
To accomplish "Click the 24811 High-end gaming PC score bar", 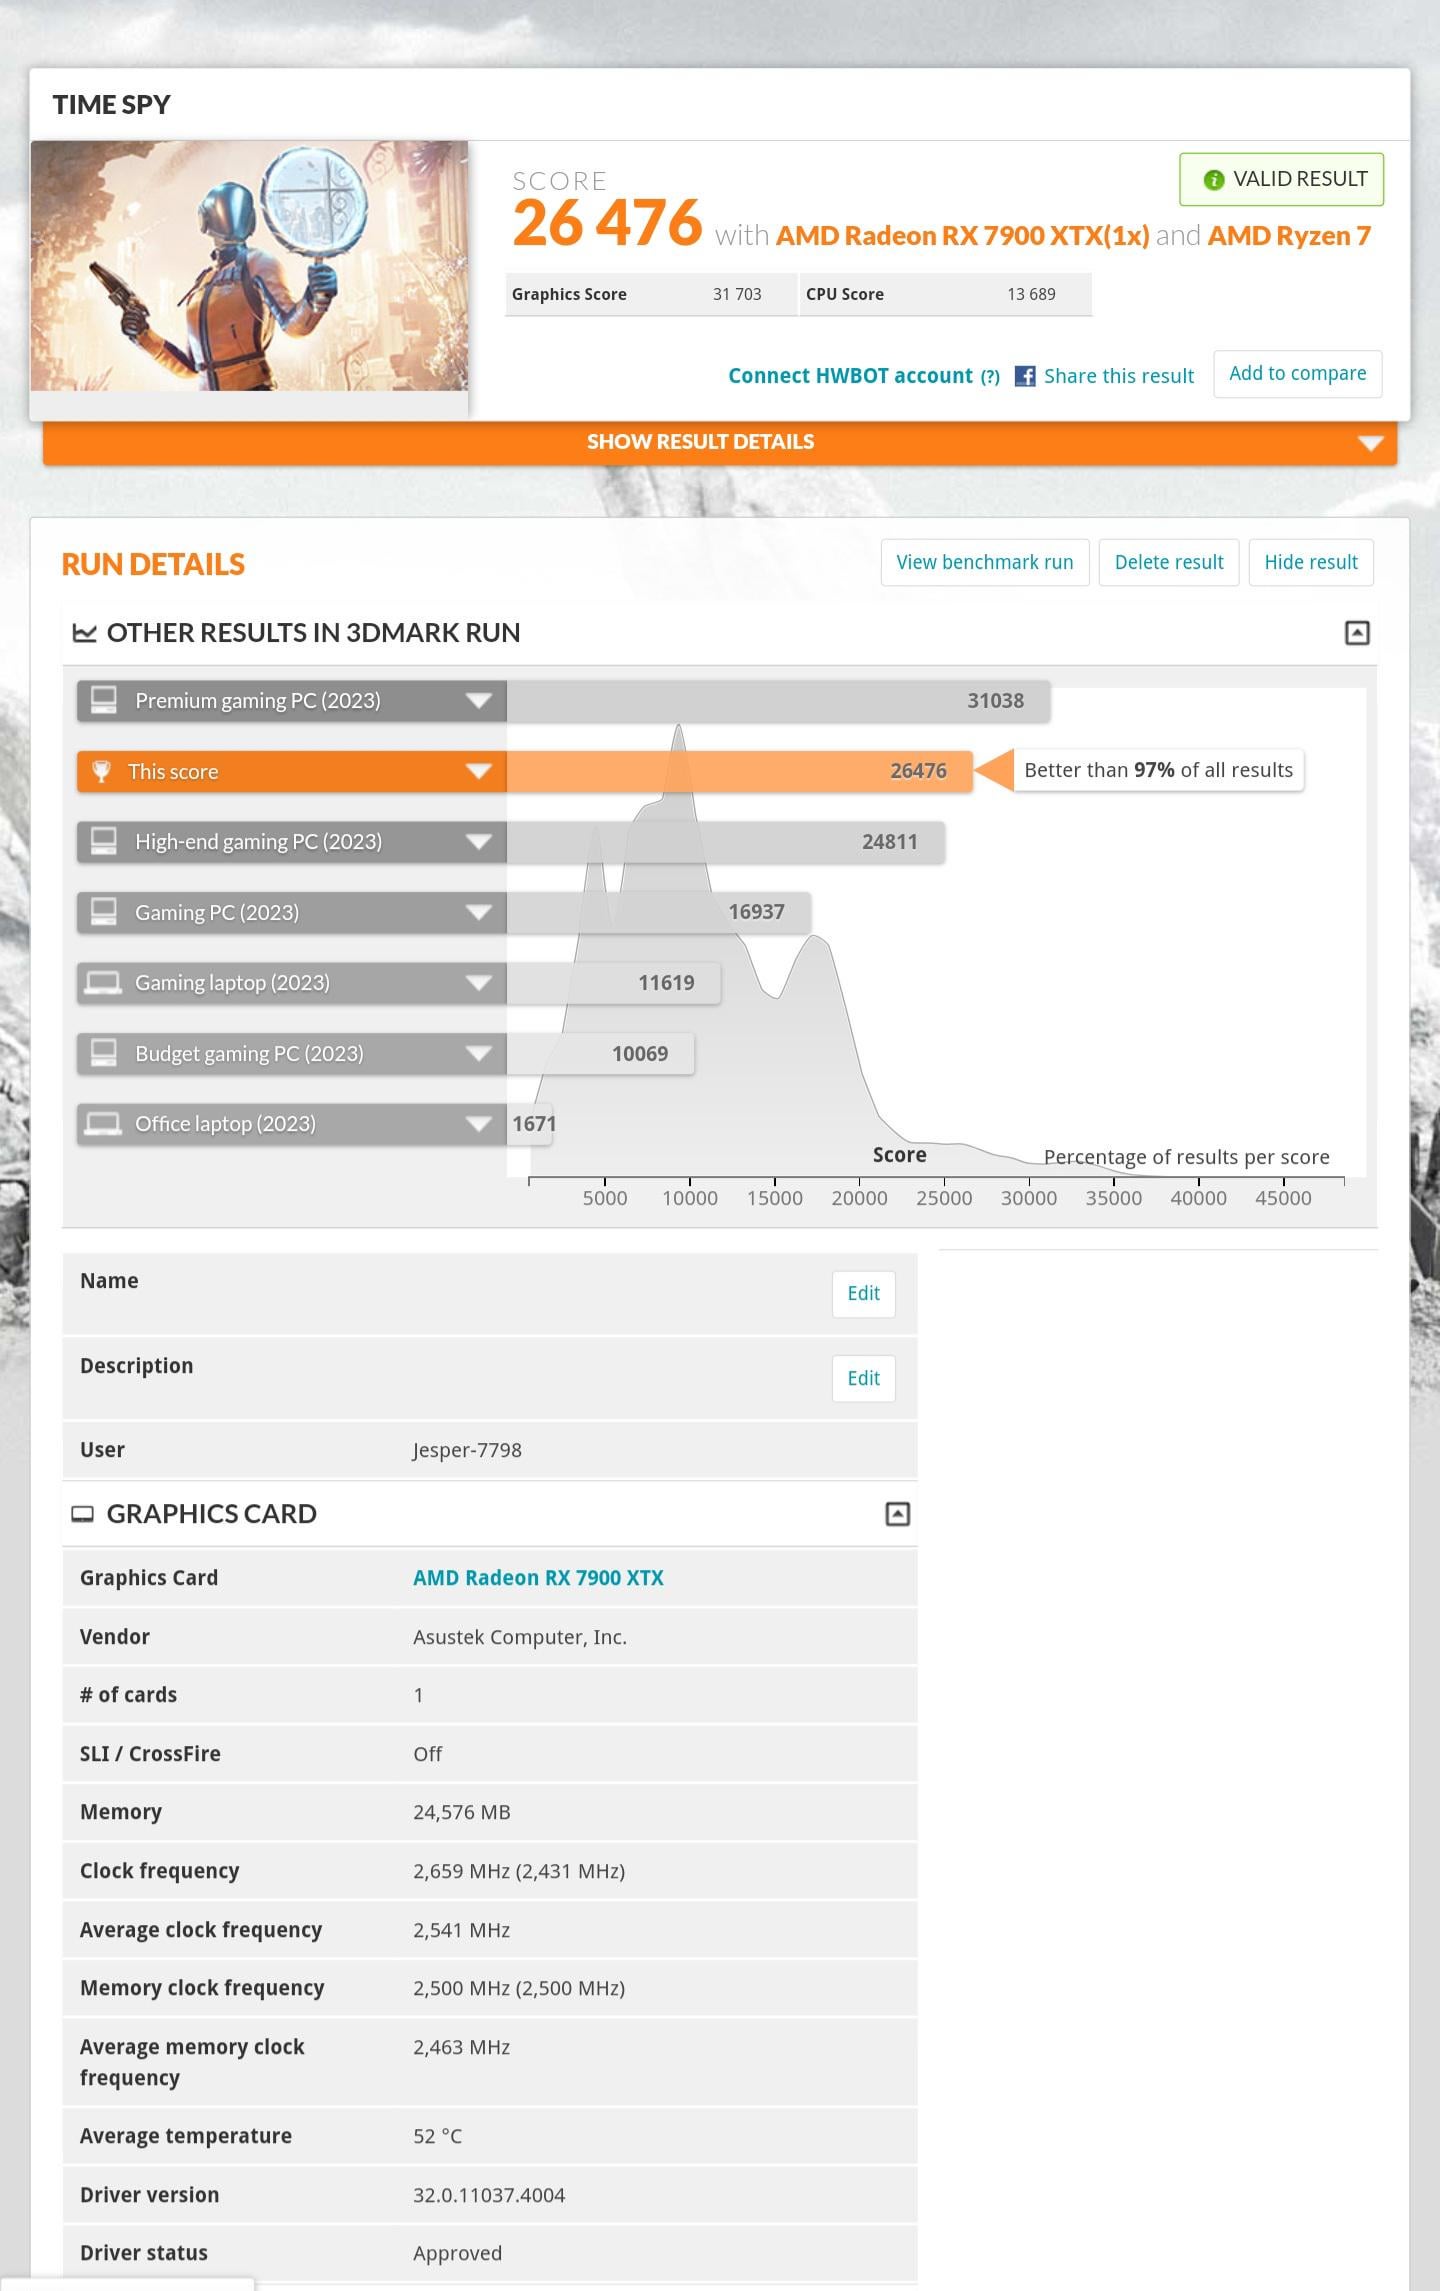I will [726, 842].
